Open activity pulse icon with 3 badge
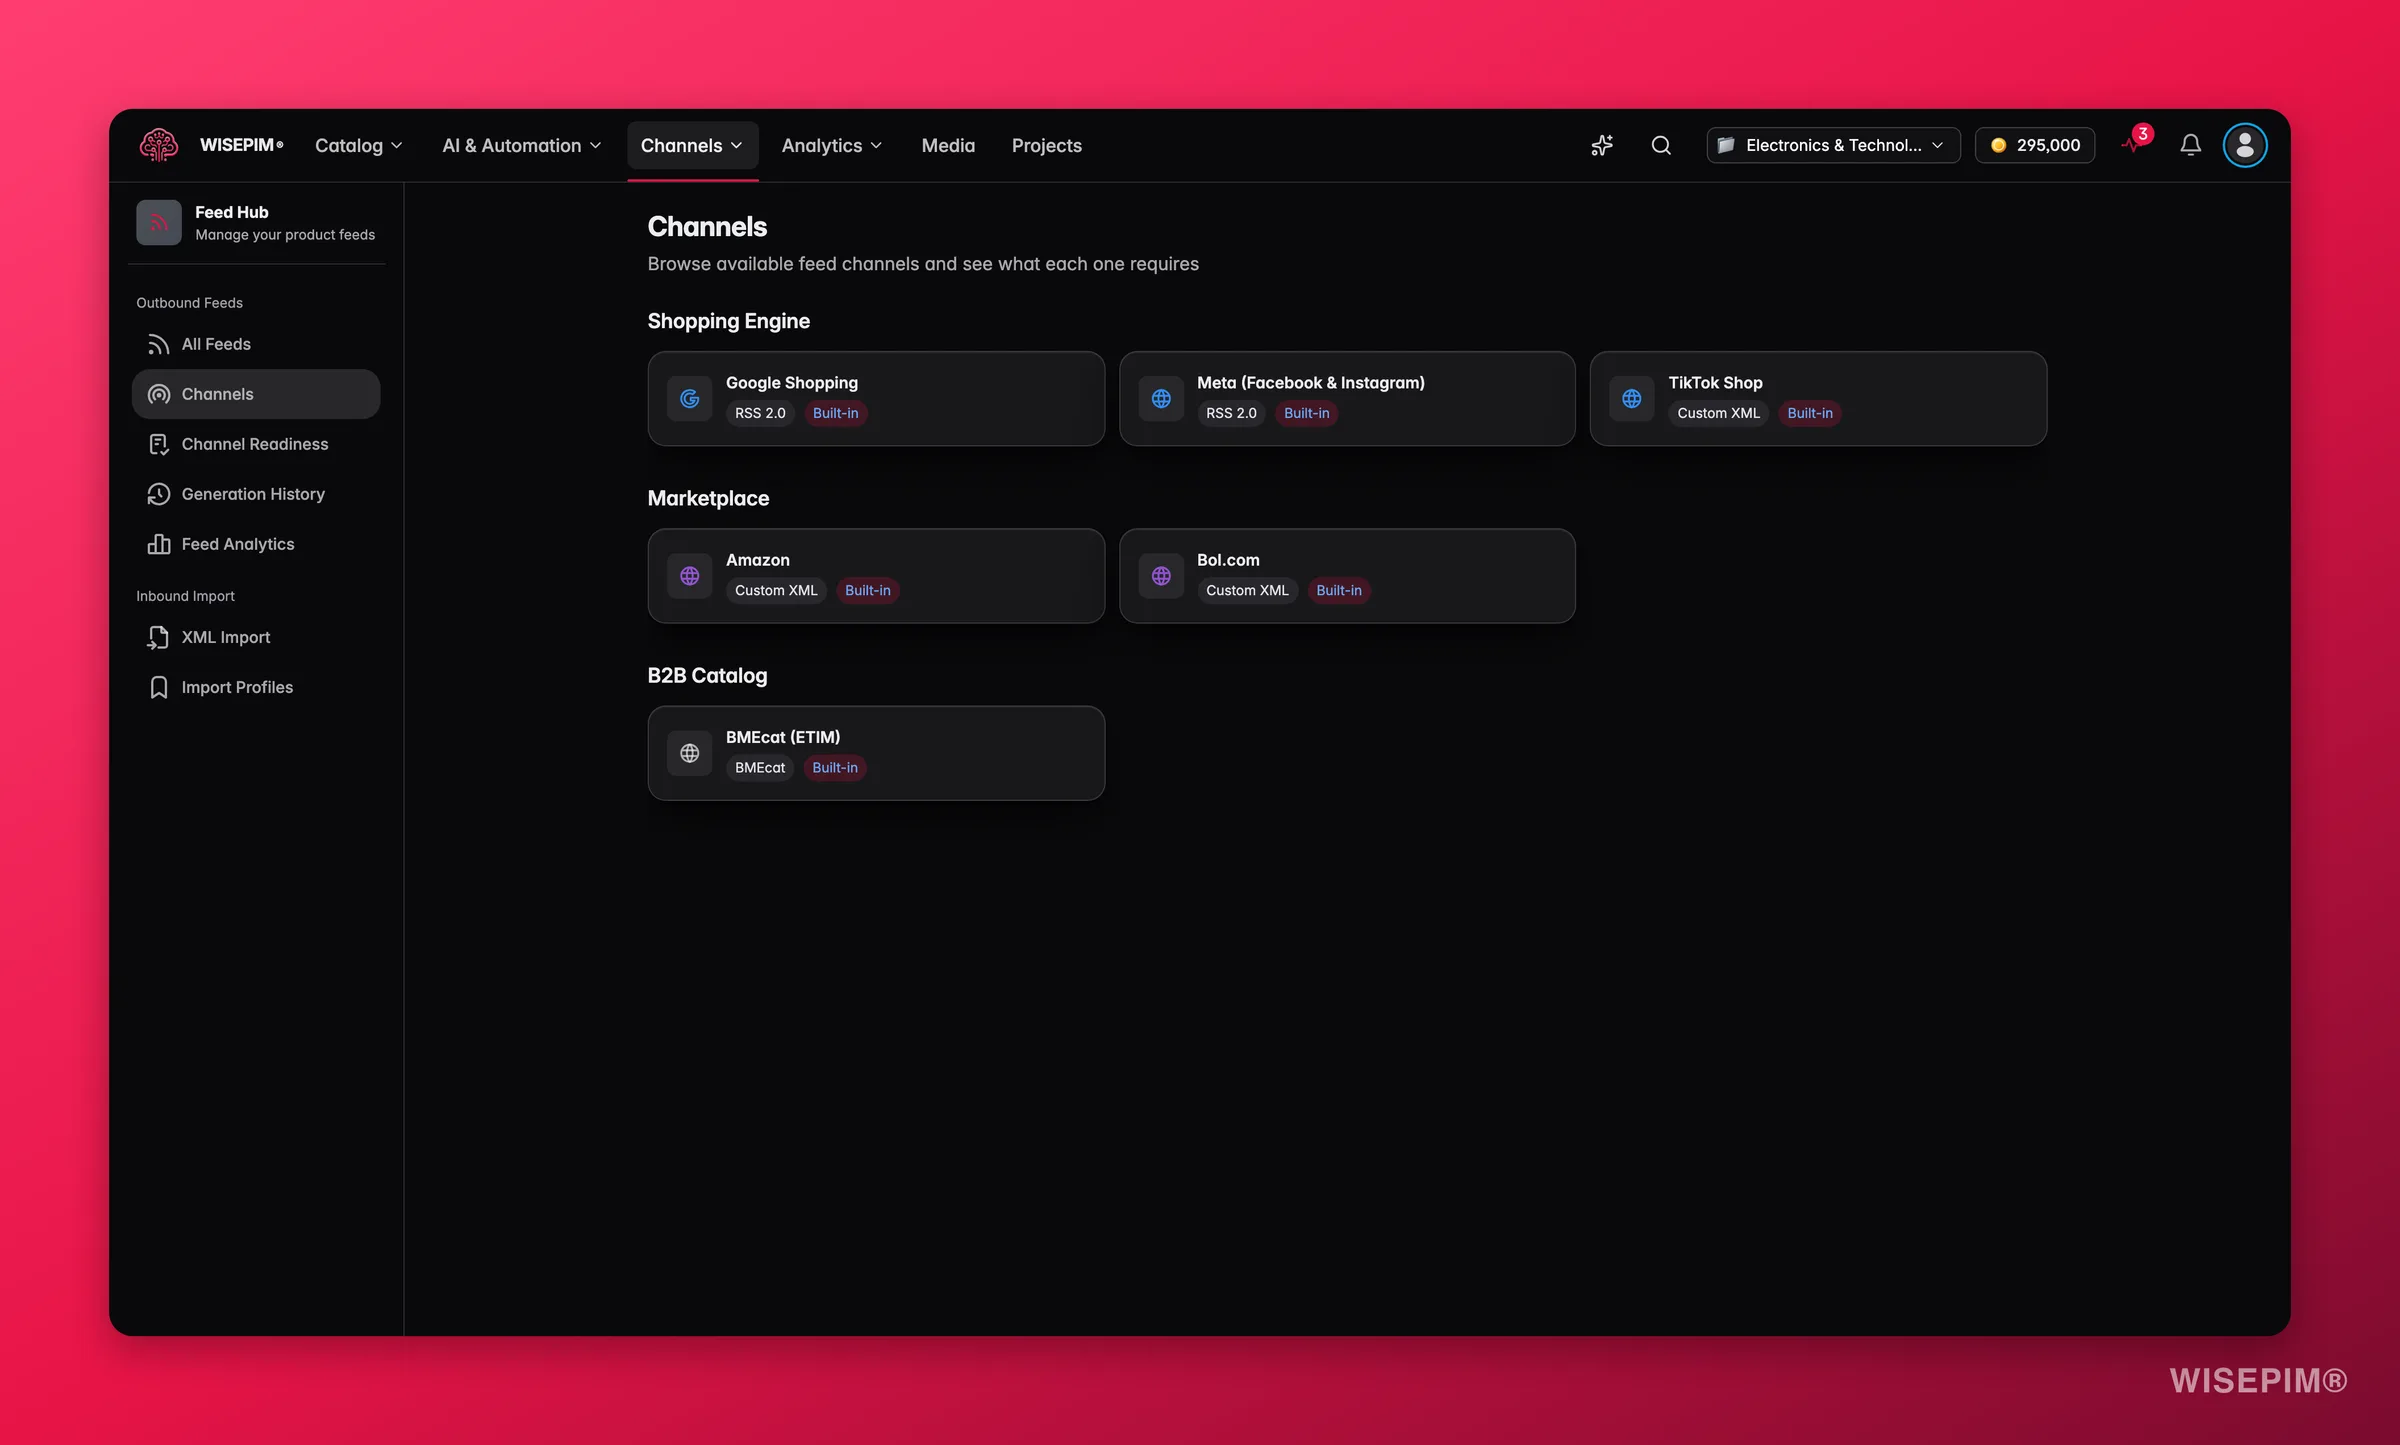This screenshot has width=2400, height=1445. (x=2135, y=142)
